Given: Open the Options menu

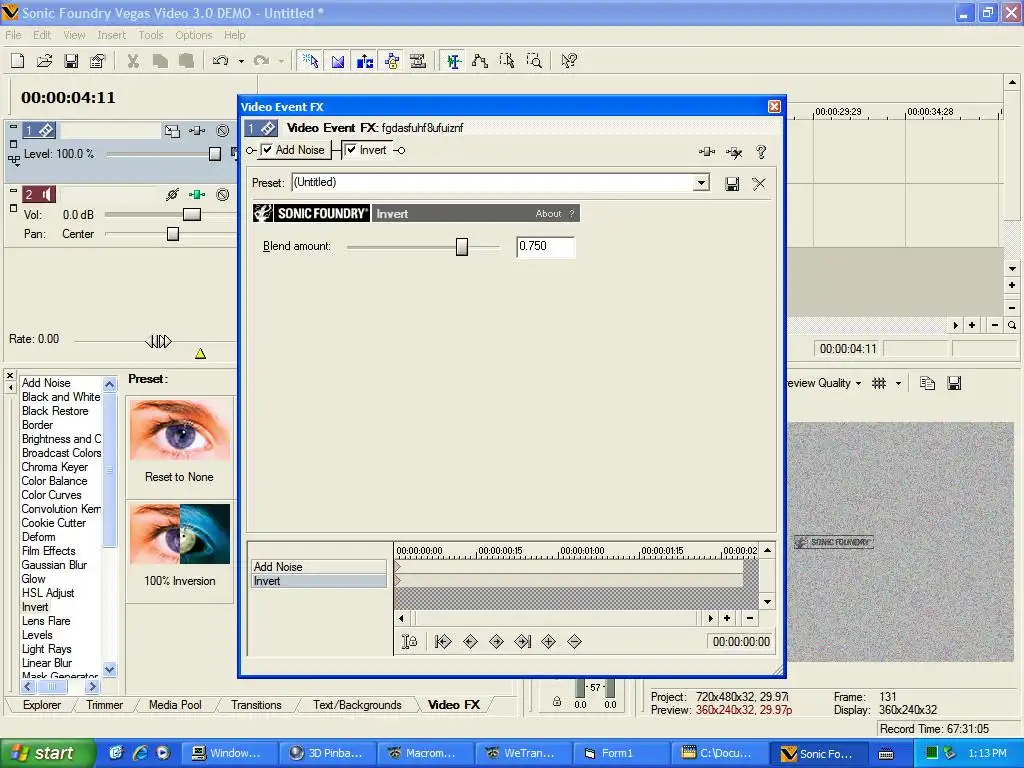Looking at the screenshot, I should [193, 35].
